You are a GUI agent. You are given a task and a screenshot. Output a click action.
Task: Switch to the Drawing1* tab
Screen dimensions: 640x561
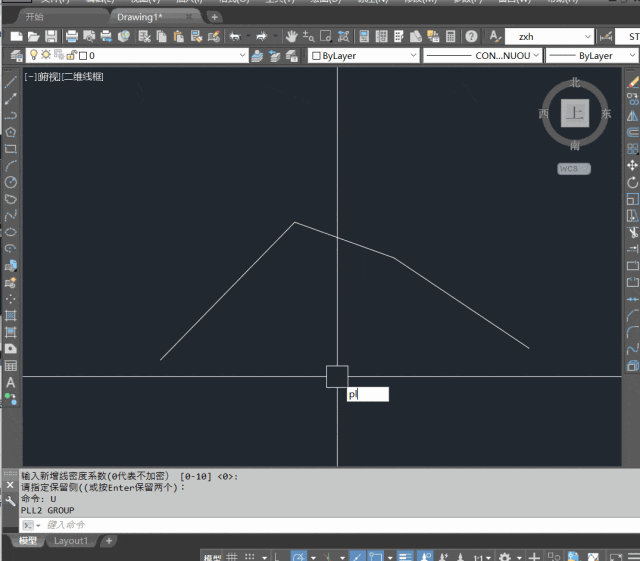(140, 17)
